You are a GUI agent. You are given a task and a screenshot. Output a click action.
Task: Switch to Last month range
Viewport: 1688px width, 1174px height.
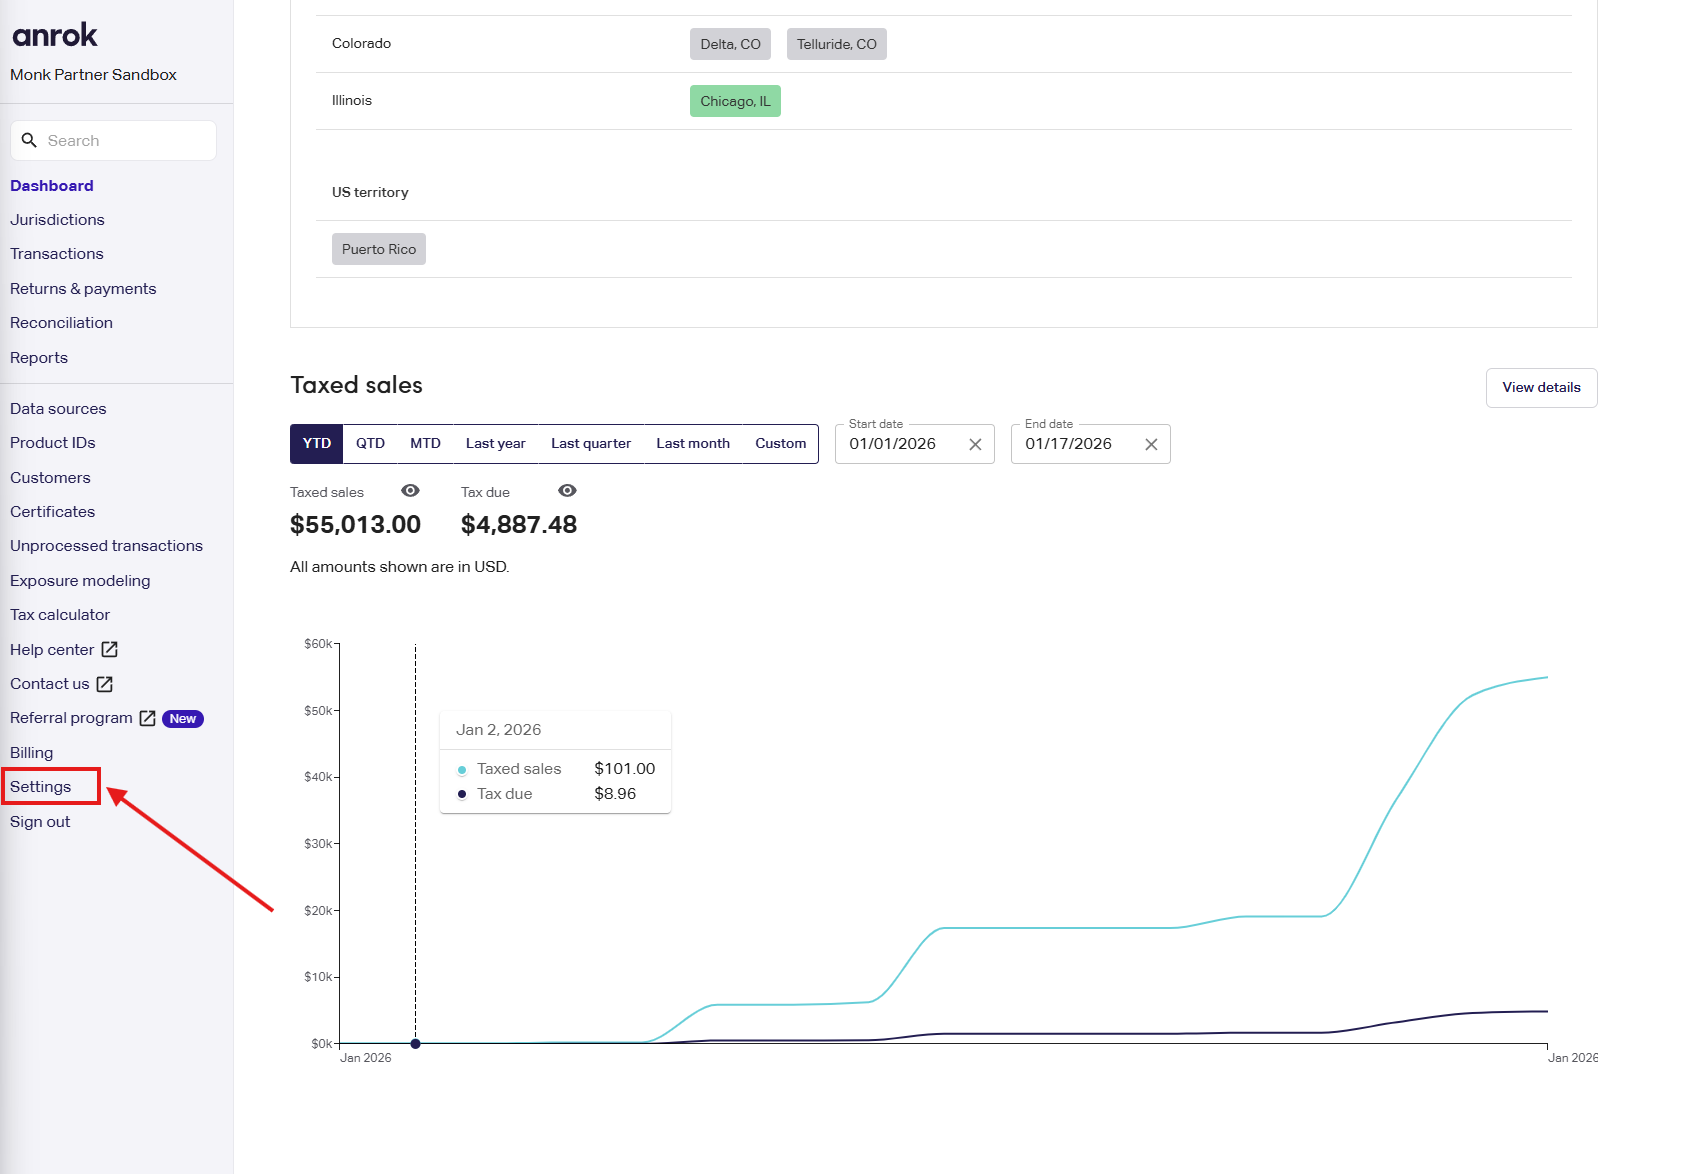coord(692,444)
